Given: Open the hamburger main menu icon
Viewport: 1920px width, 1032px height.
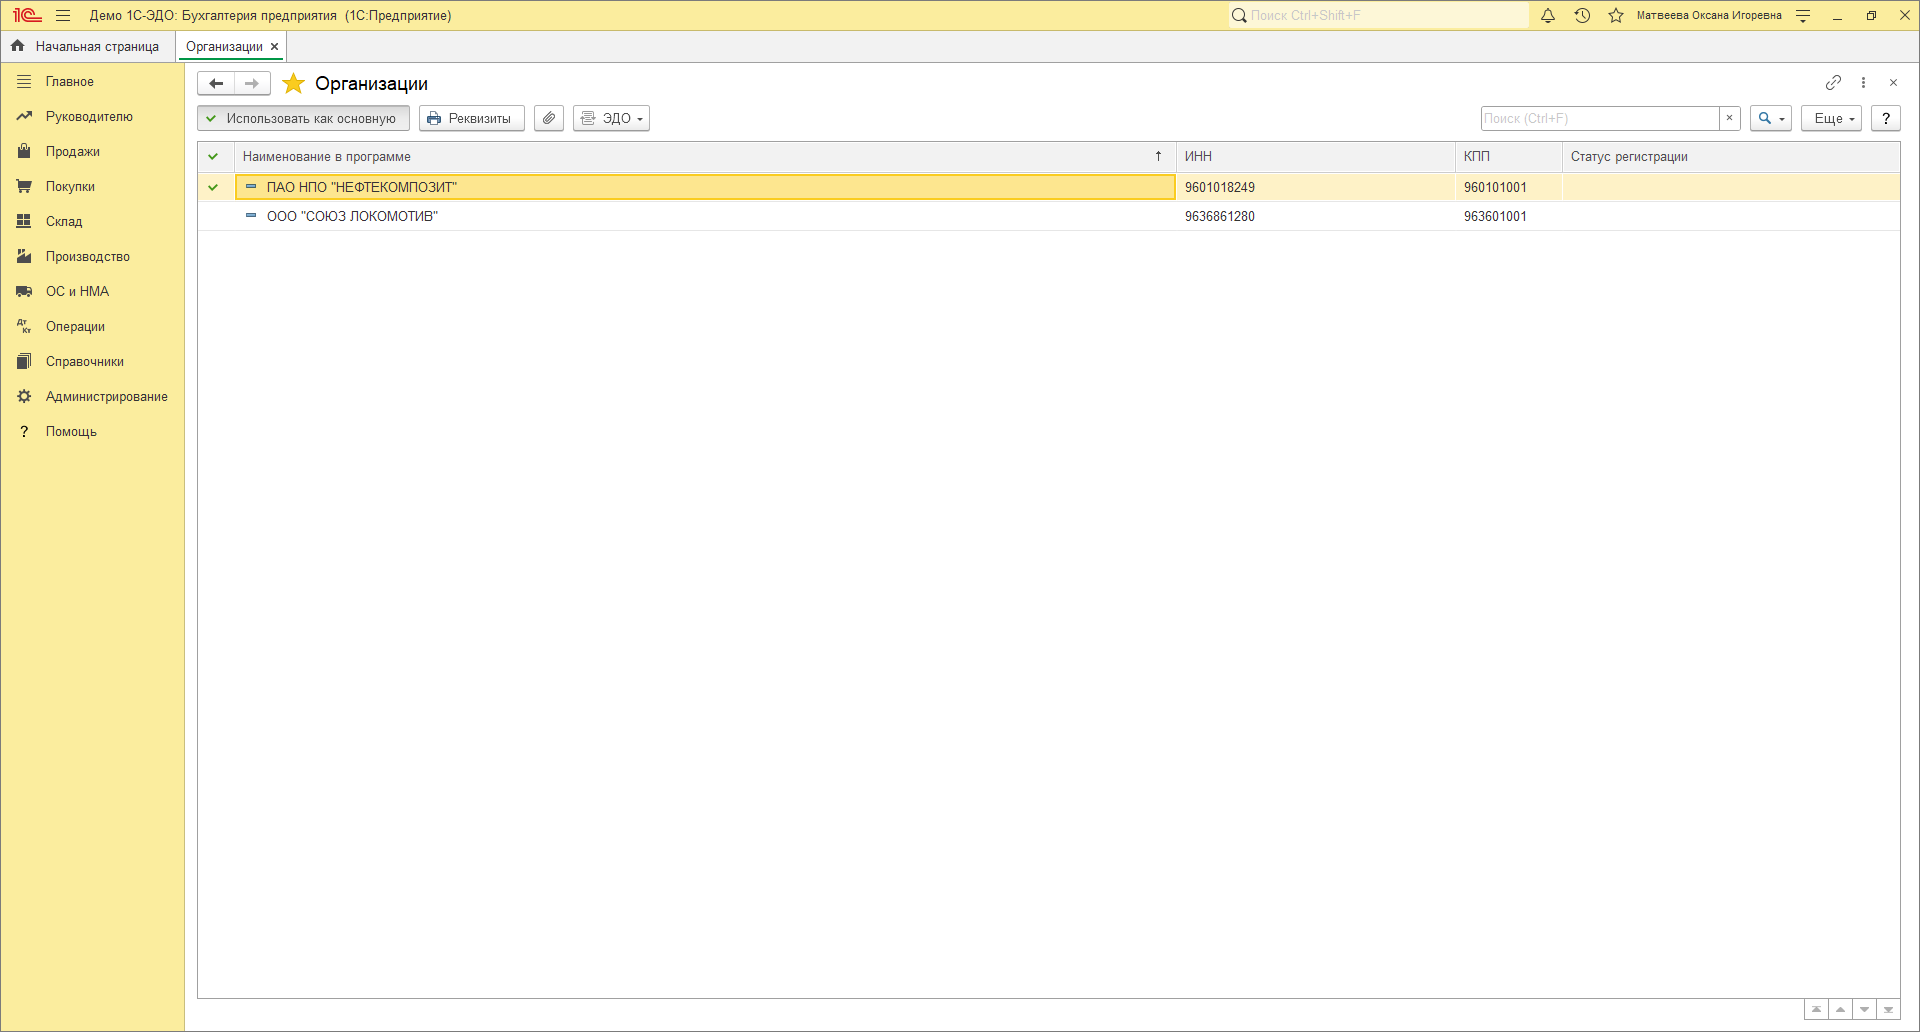Looking at the screenshot, I should pyautogui.click(x=63, y=16).
